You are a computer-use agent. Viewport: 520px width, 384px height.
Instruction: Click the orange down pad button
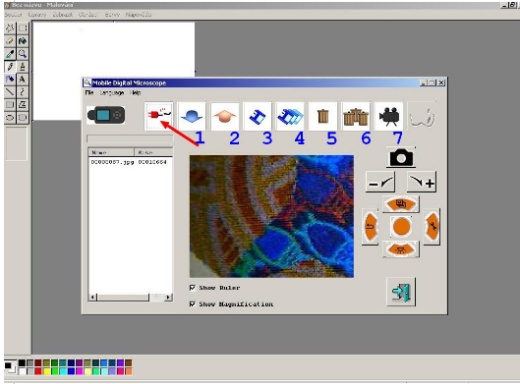pos(401,249)
